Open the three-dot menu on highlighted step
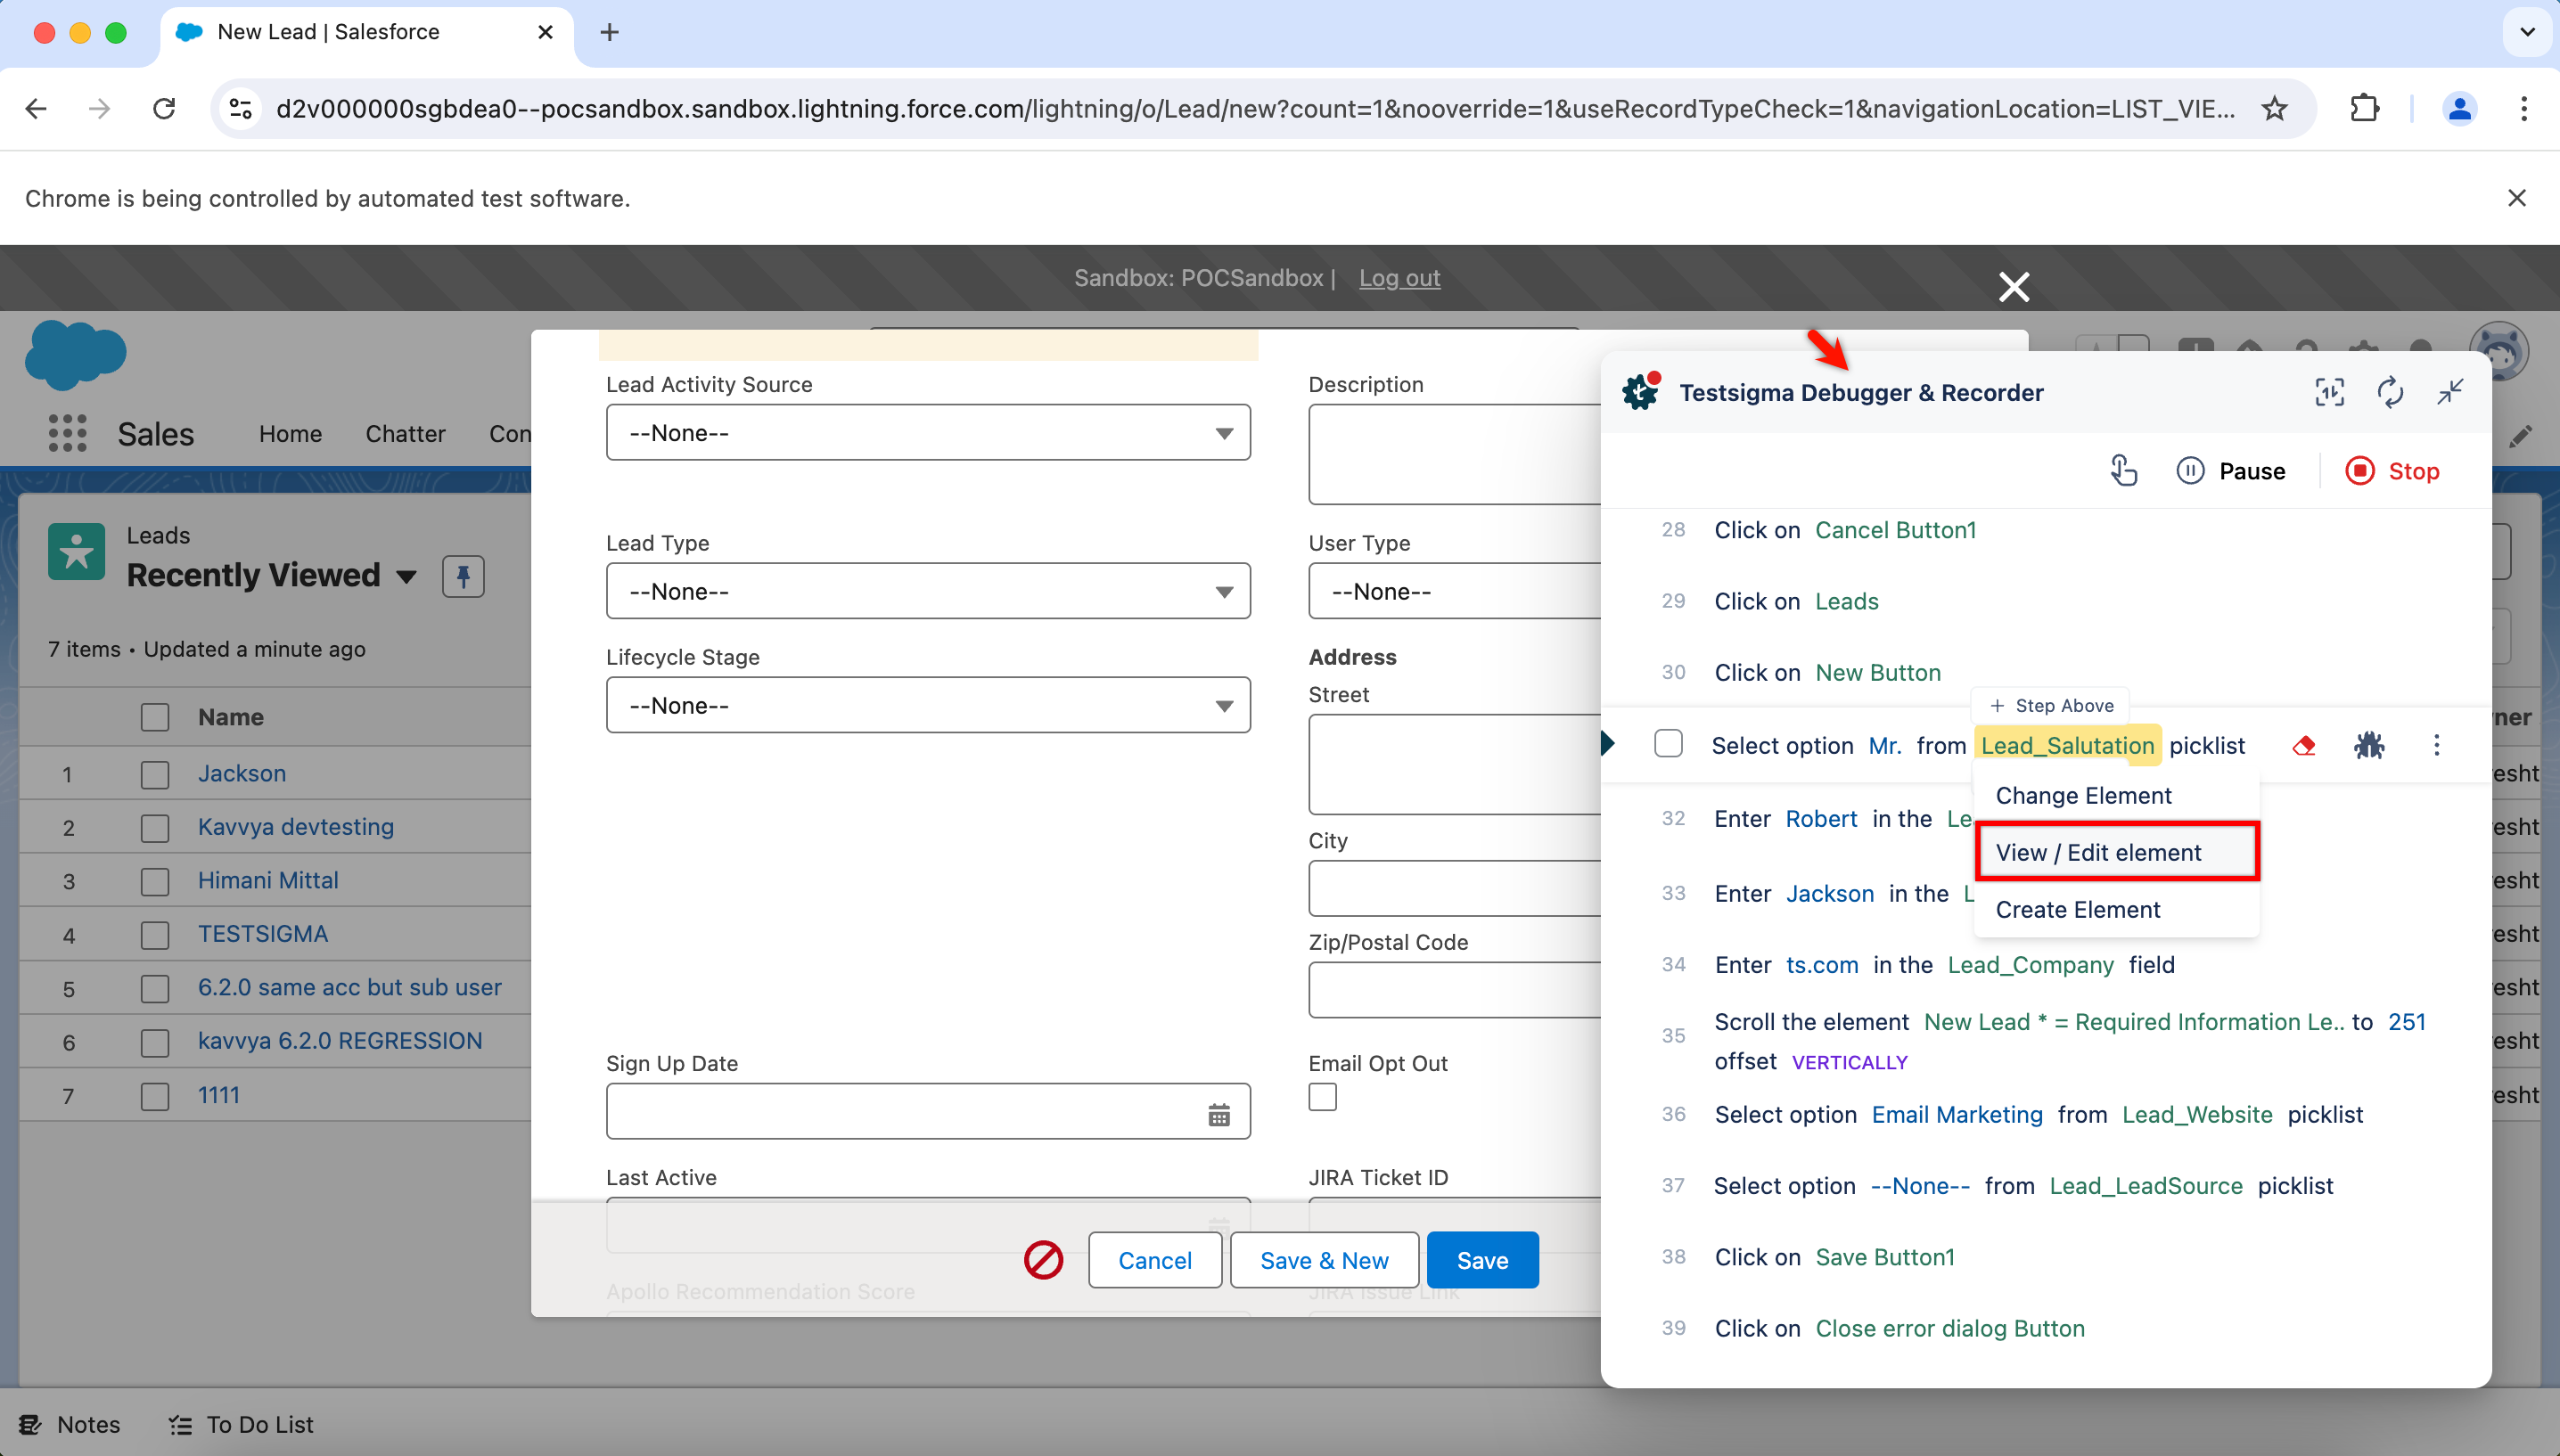This screenshot has height=1456, width=2560. click(2436, 745)
